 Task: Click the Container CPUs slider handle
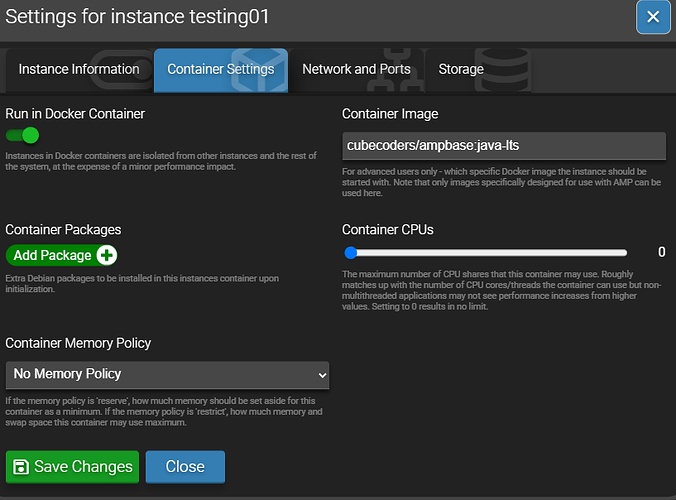coord(351,253)
